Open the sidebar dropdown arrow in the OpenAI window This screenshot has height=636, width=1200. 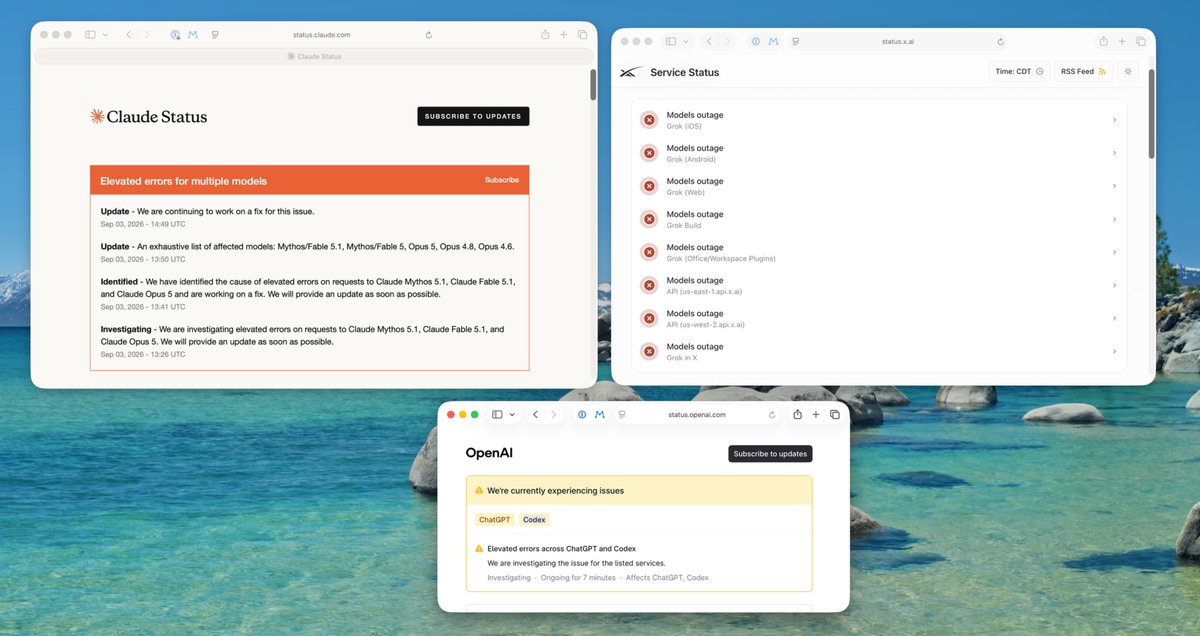click(x=512, y=414)
